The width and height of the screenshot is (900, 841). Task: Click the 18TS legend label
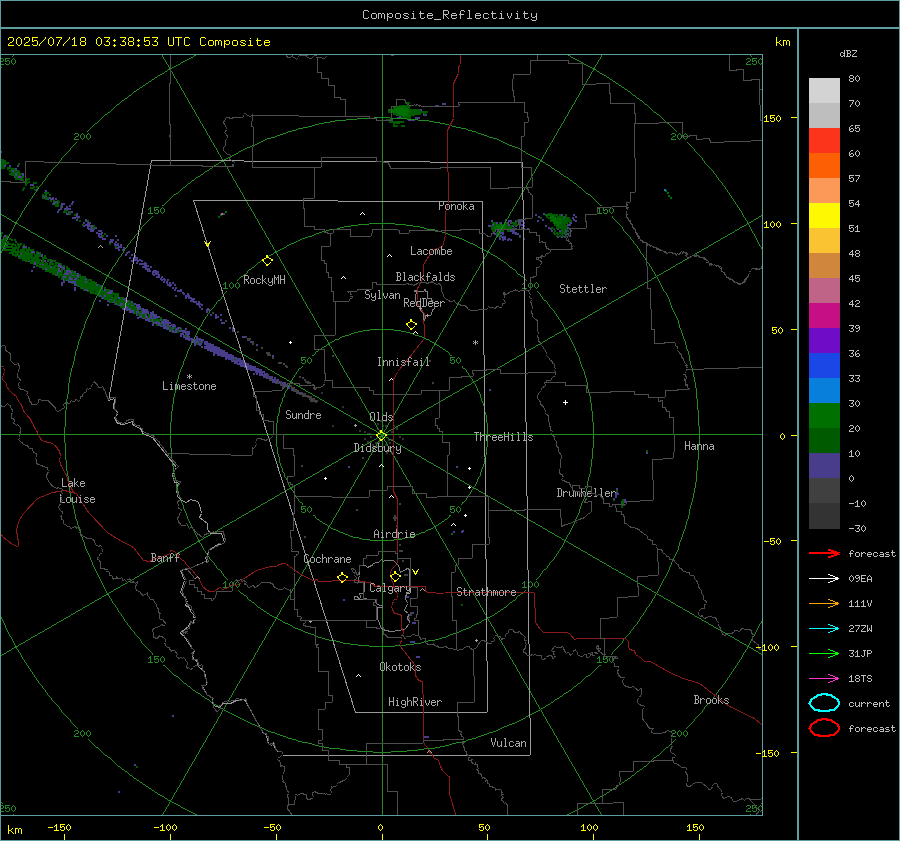(860, 679)
